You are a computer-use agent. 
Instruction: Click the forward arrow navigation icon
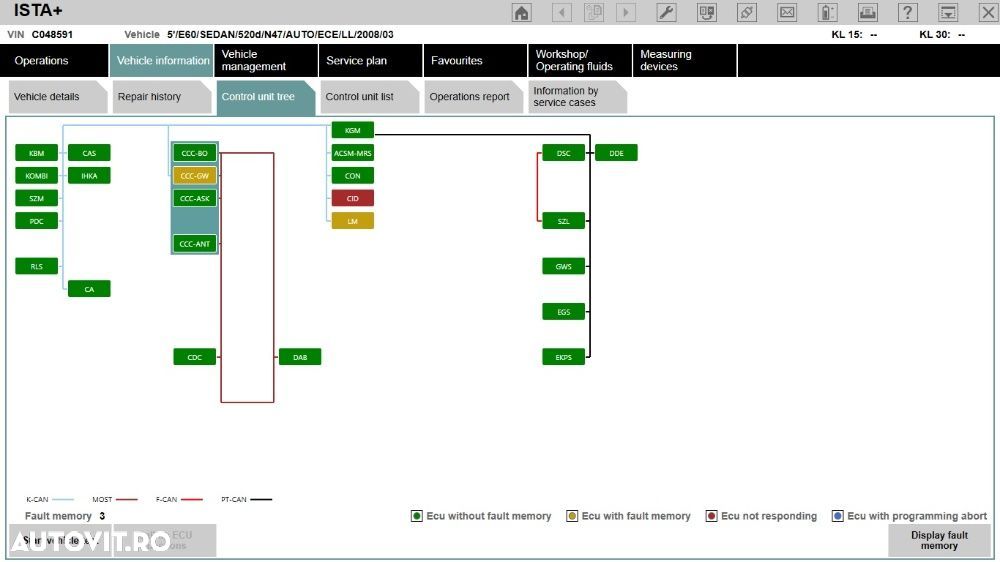(626, 12)
